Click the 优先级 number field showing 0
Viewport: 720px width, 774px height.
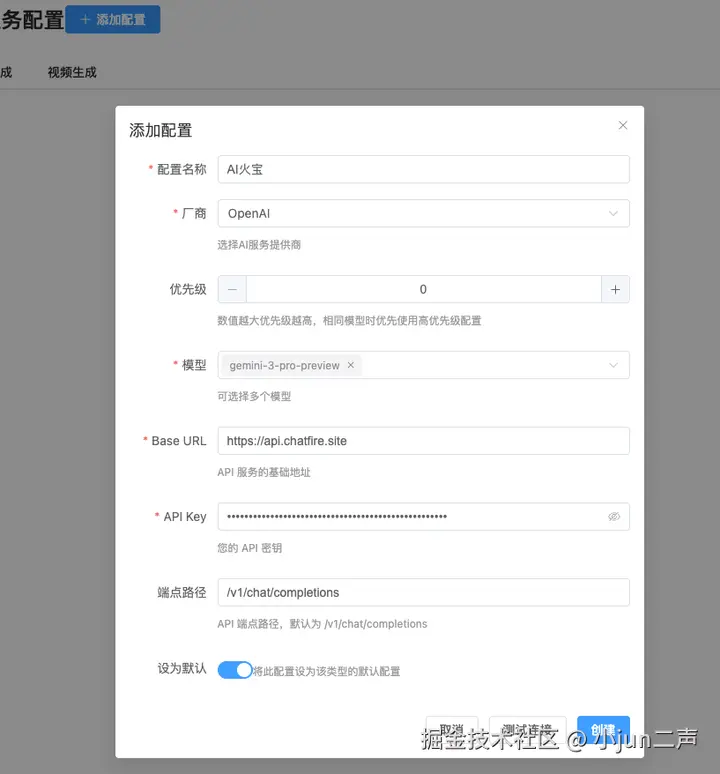[x=423, y=289]
